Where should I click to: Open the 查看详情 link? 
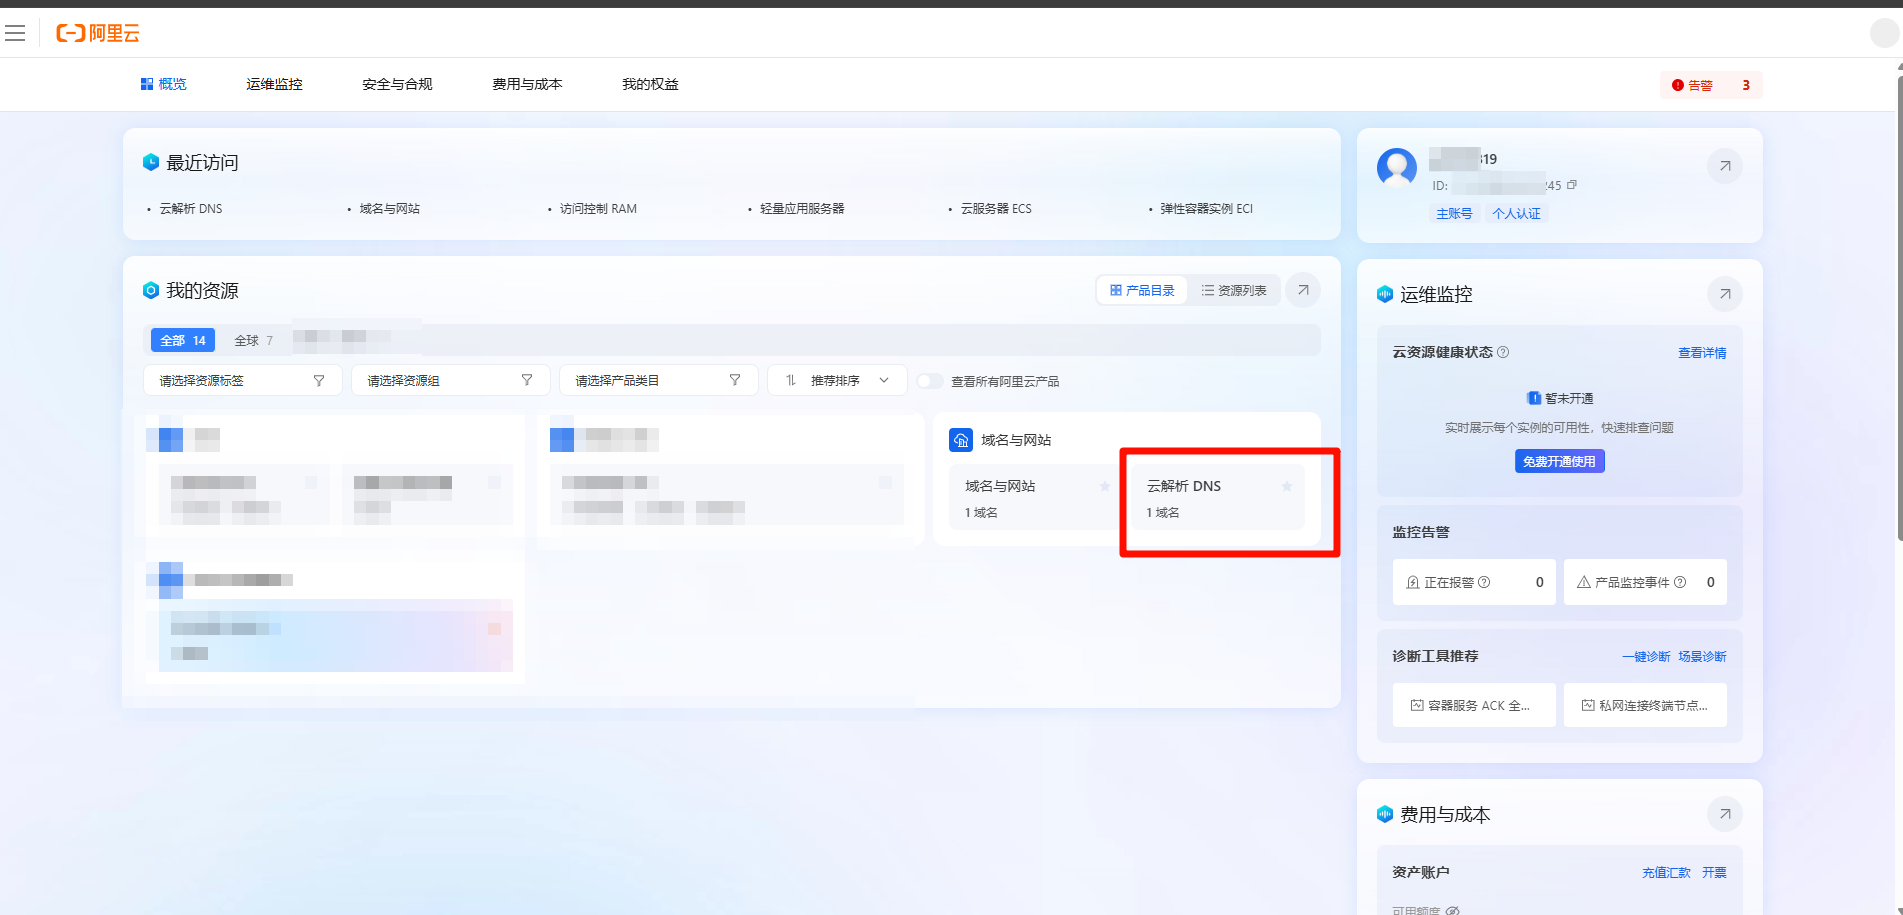[1701, 353]
